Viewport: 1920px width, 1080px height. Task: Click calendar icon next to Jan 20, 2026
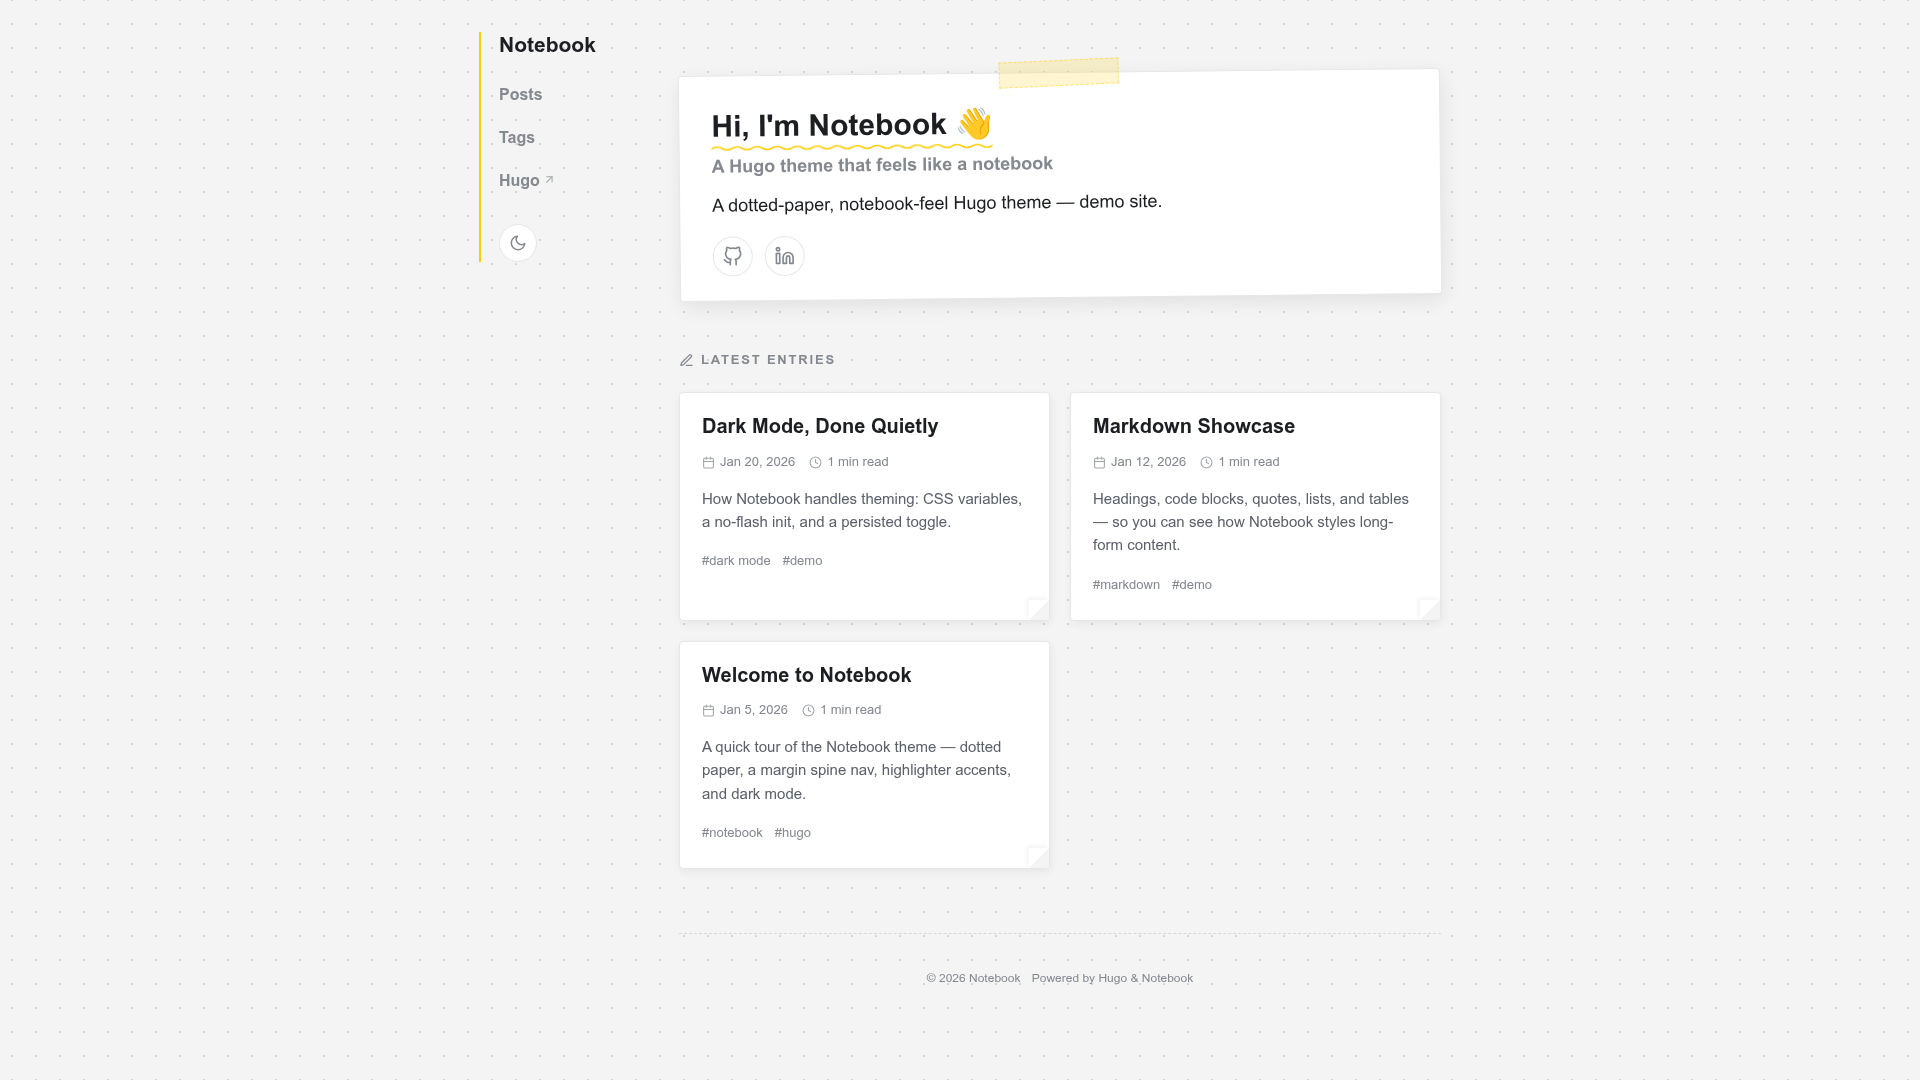pyautogui.click(x=708, y=462)
